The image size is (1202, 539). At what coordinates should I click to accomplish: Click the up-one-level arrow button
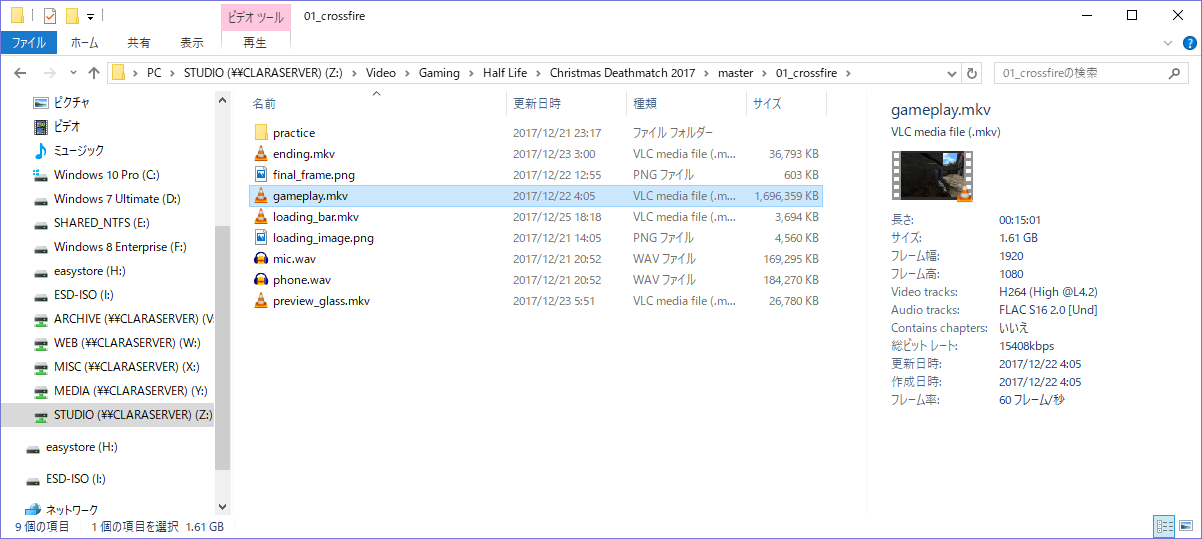(94, 73)
